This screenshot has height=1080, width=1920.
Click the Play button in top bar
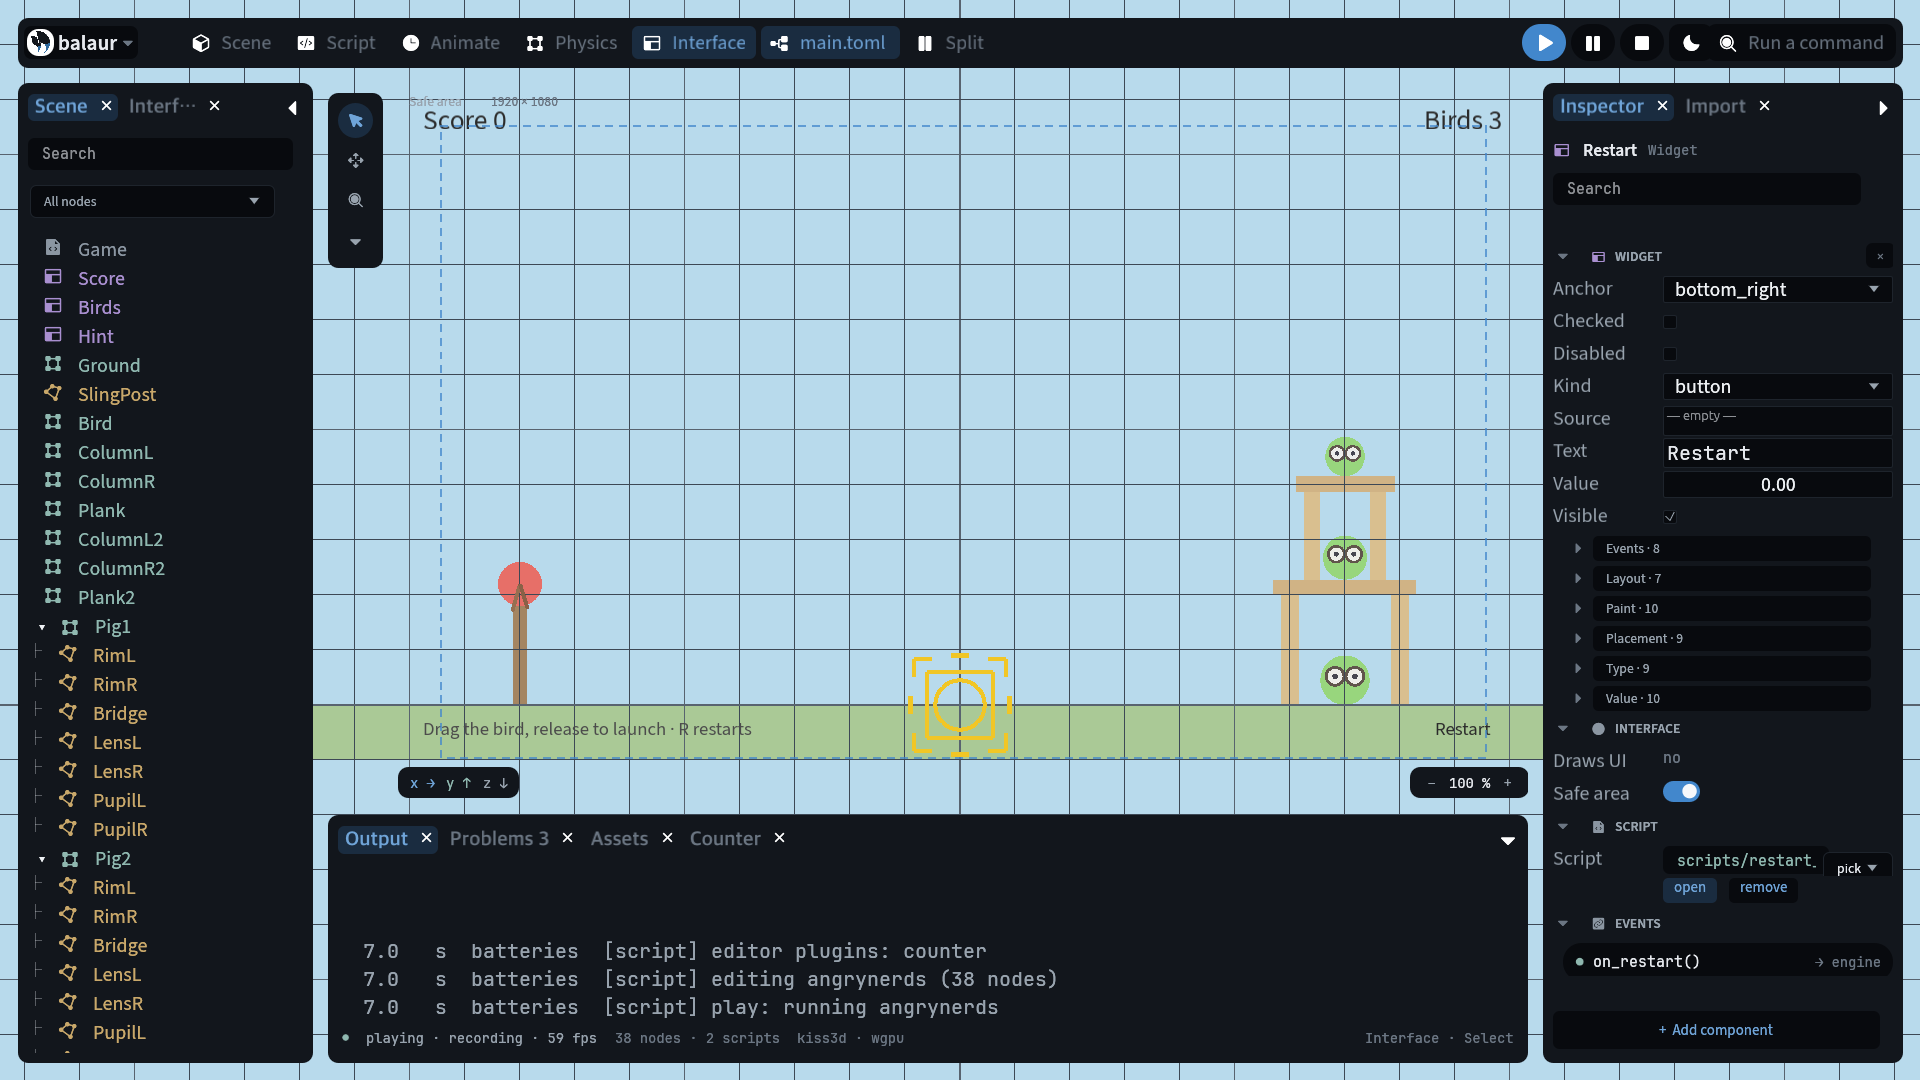[x=1544, y=43]
